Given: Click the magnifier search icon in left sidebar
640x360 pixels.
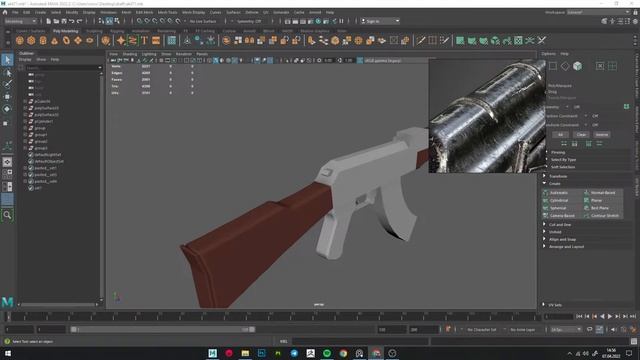Looking at the screenshot, I should click(x=7, y=215).
